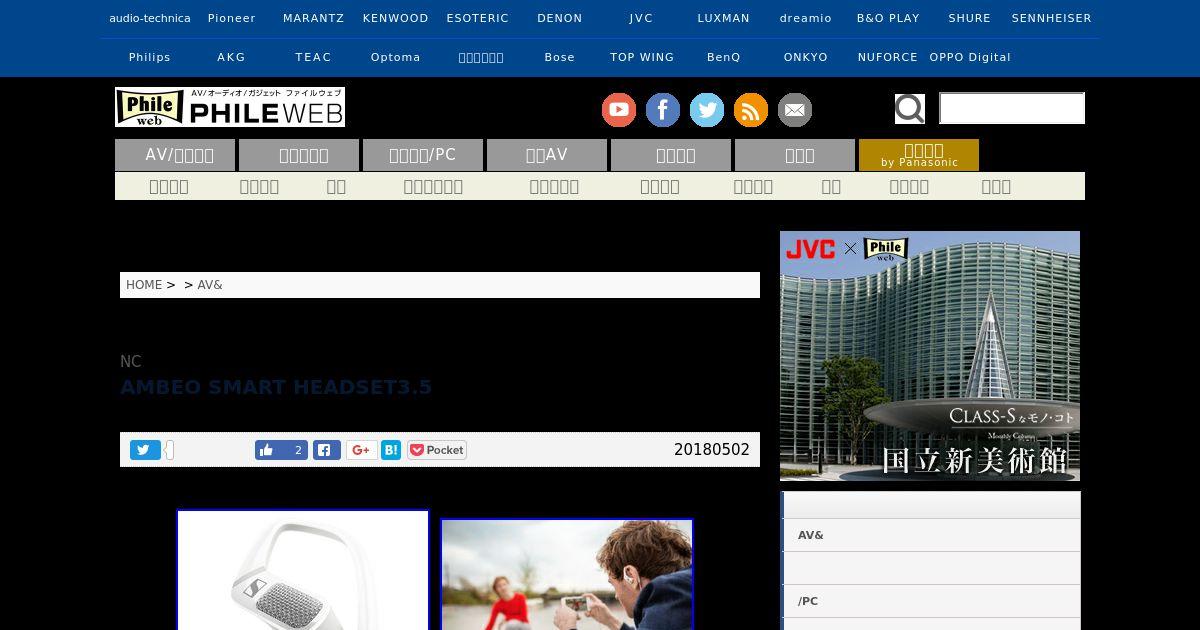Open the 'by Panasonic' gold tab
The height and width of the screenshot is (630, 1200).
point(919,155)
